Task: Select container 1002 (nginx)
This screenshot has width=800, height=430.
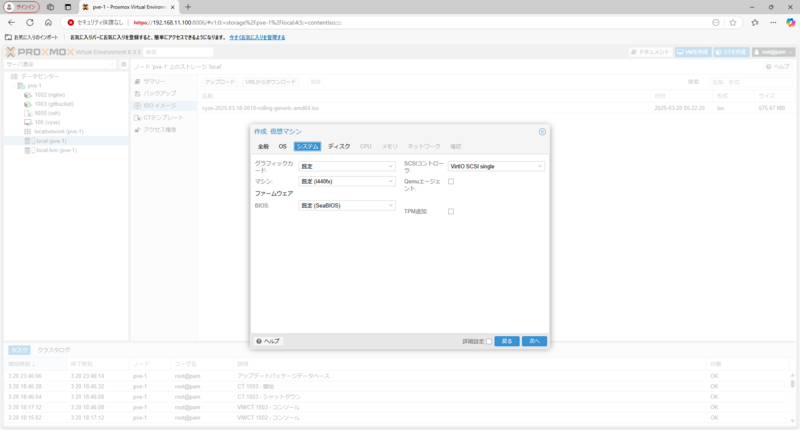Action: tap(49, 95)
